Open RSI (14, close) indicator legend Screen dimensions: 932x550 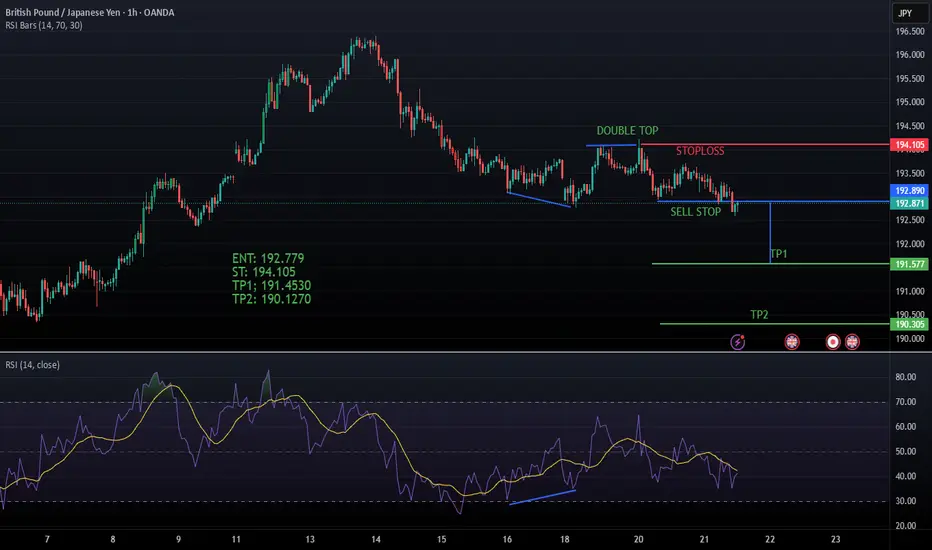click(x=33, y=365)
